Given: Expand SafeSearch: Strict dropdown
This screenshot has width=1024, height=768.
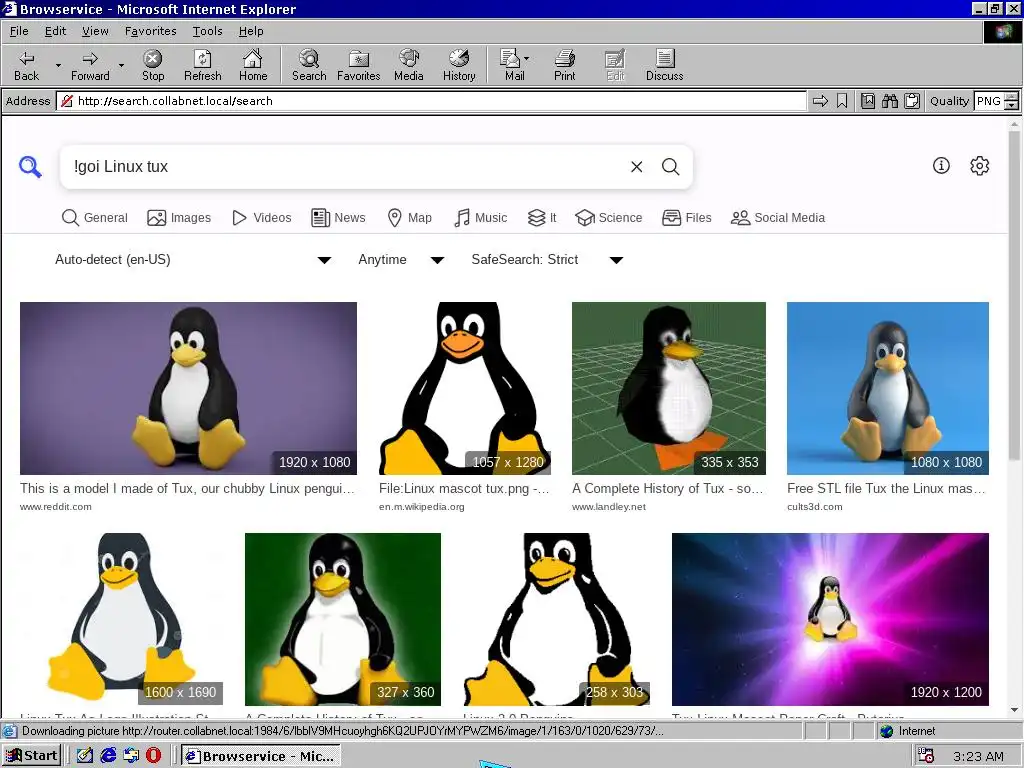Looking at the screenshot, I should [547, 260].
